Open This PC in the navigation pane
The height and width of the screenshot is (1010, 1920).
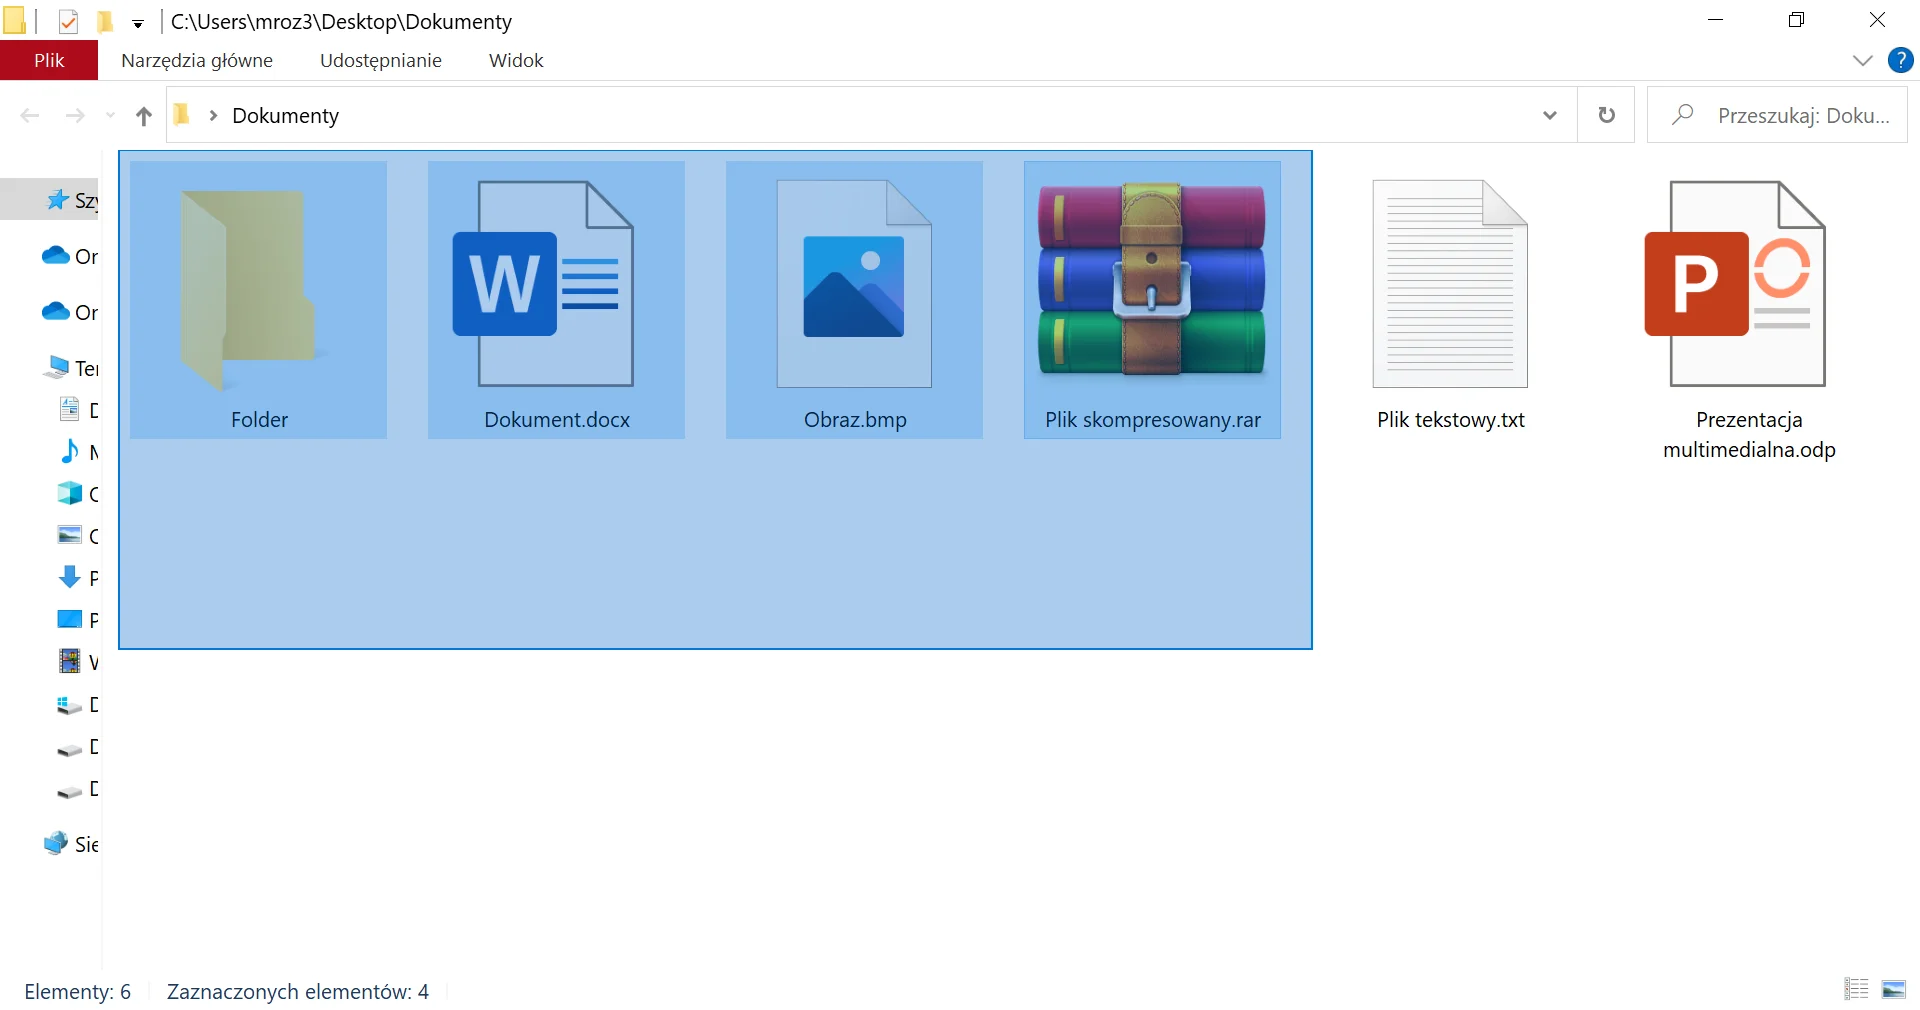[x=57, y=368]
